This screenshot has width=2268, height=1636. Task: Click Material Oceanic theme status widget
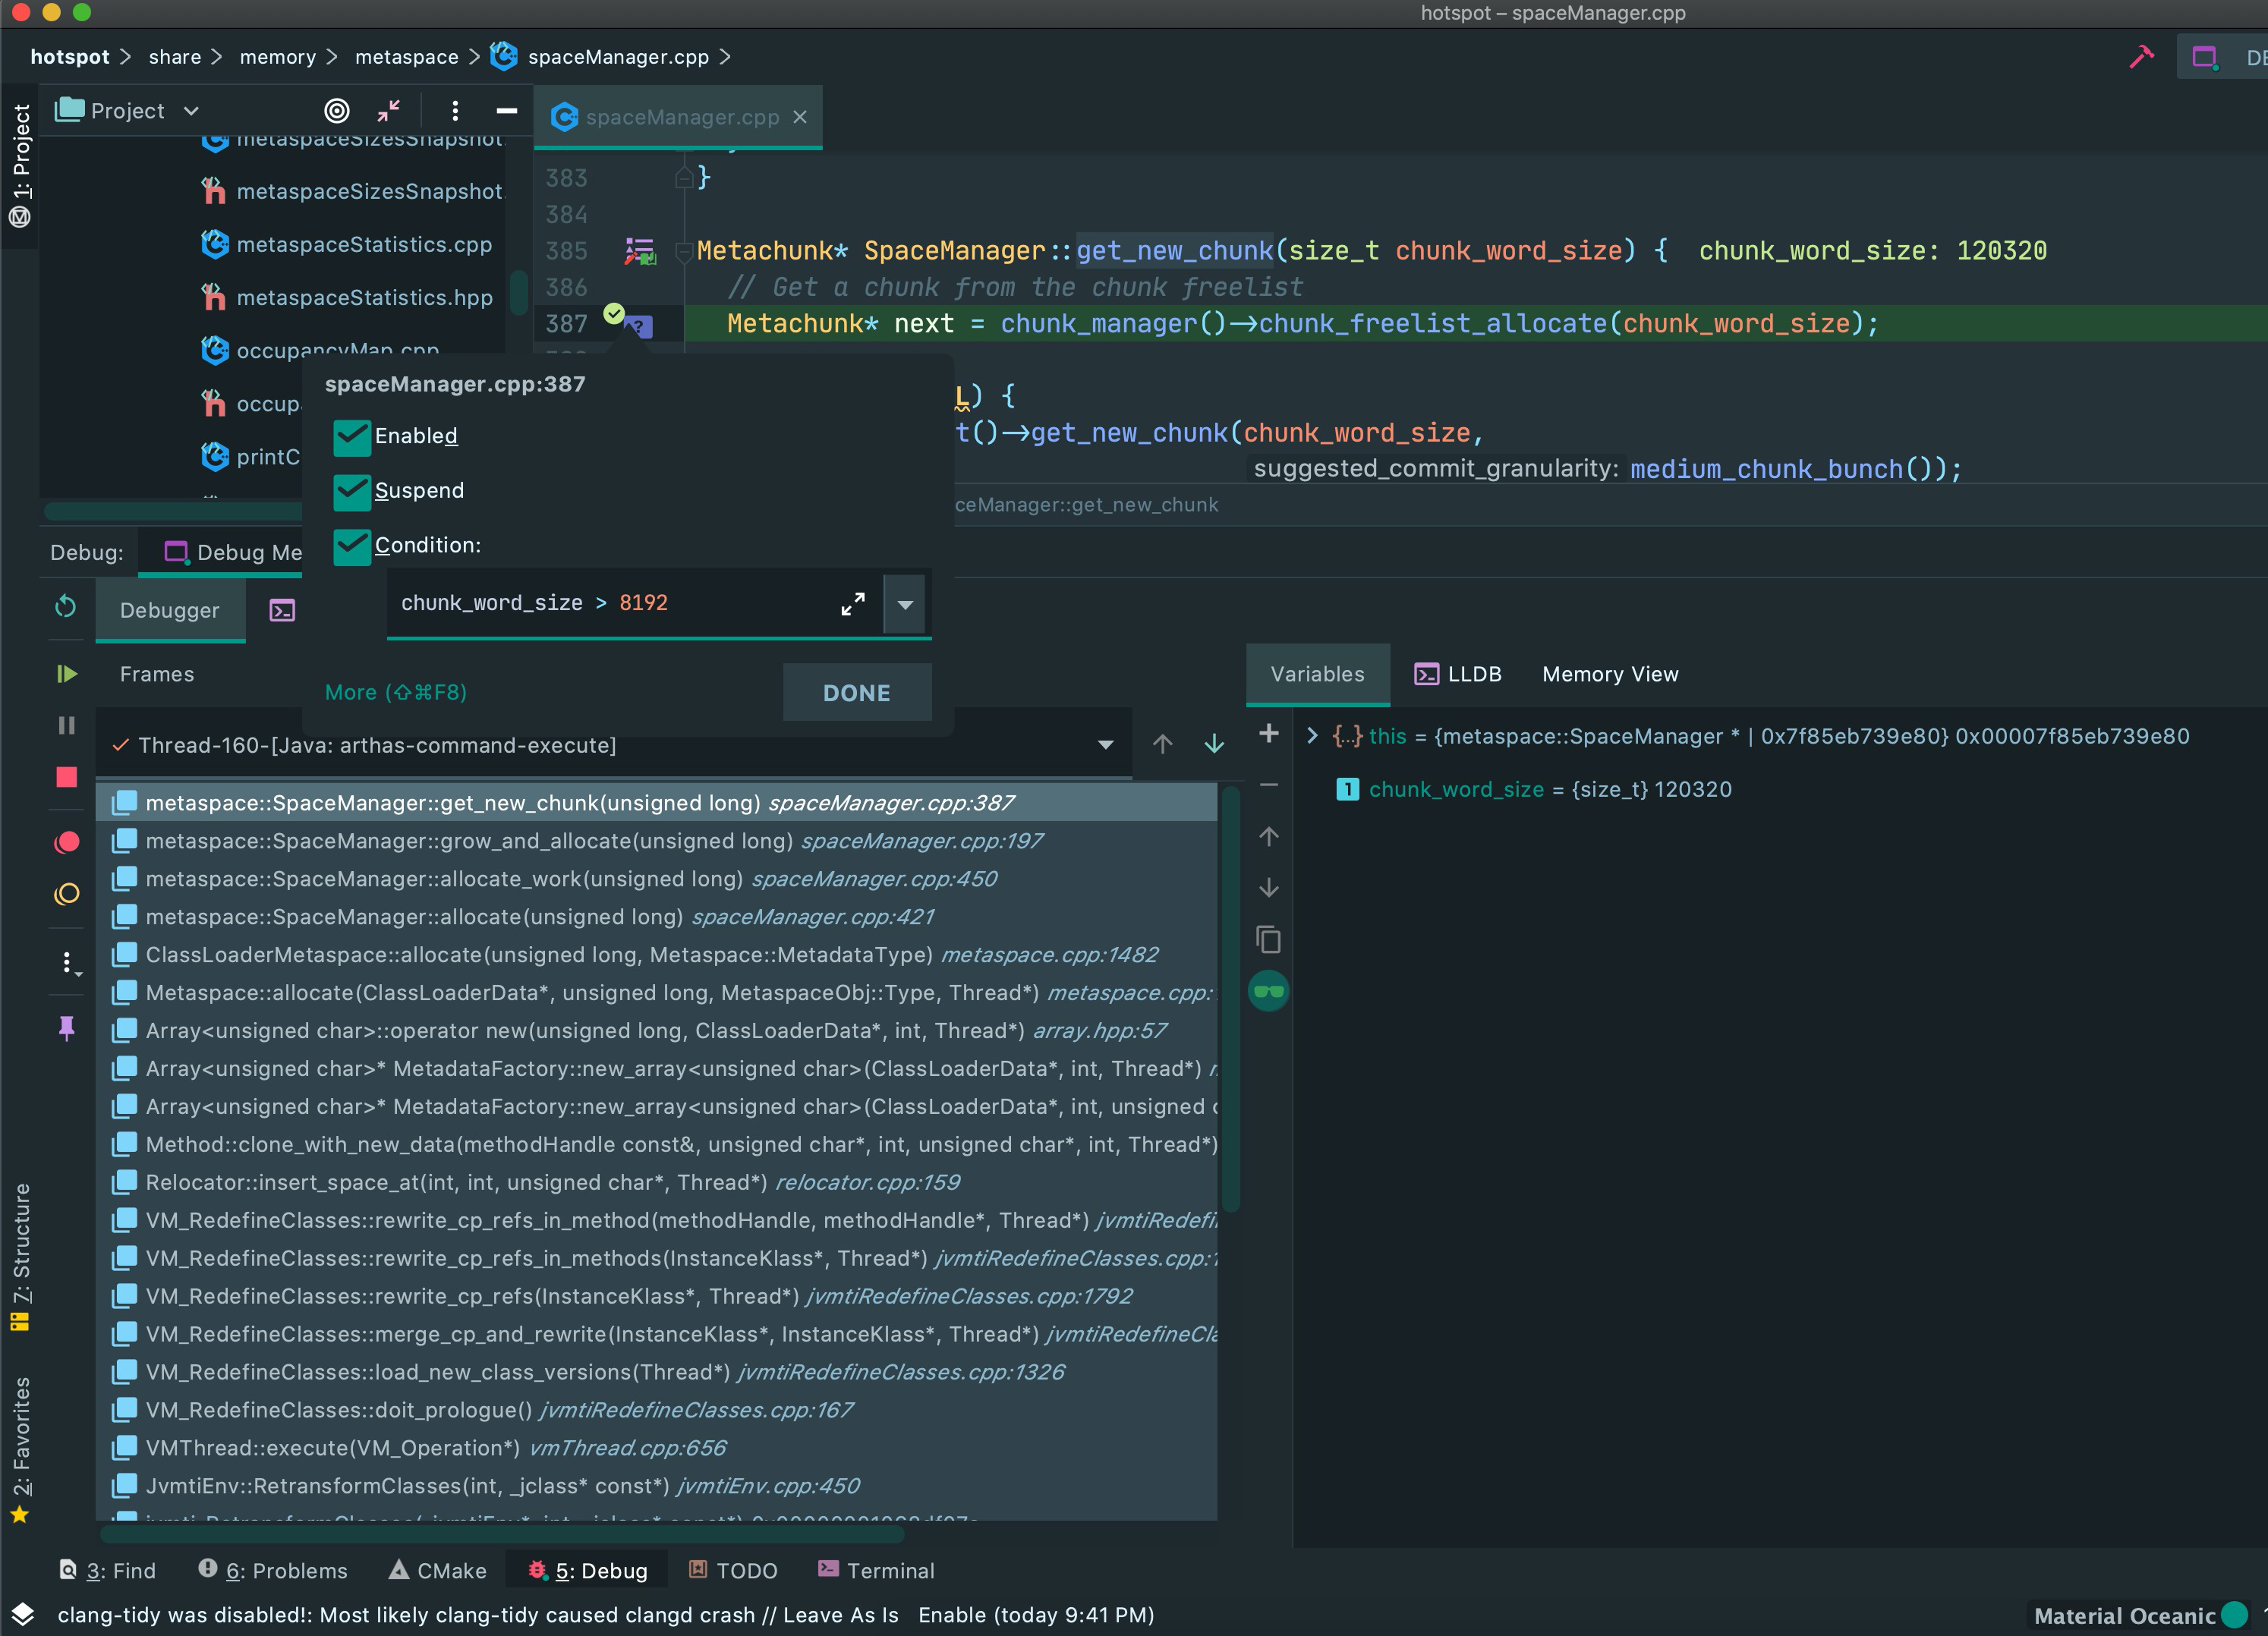[2139, 1615]
